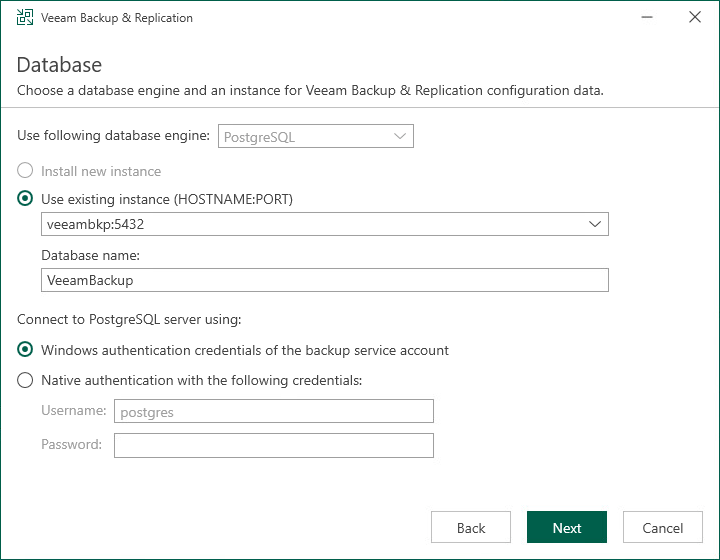Click the 'Connect to PostgreSQL server using' label
The image size is (720, 560).
pyautogui.click(x=130, y=320)
